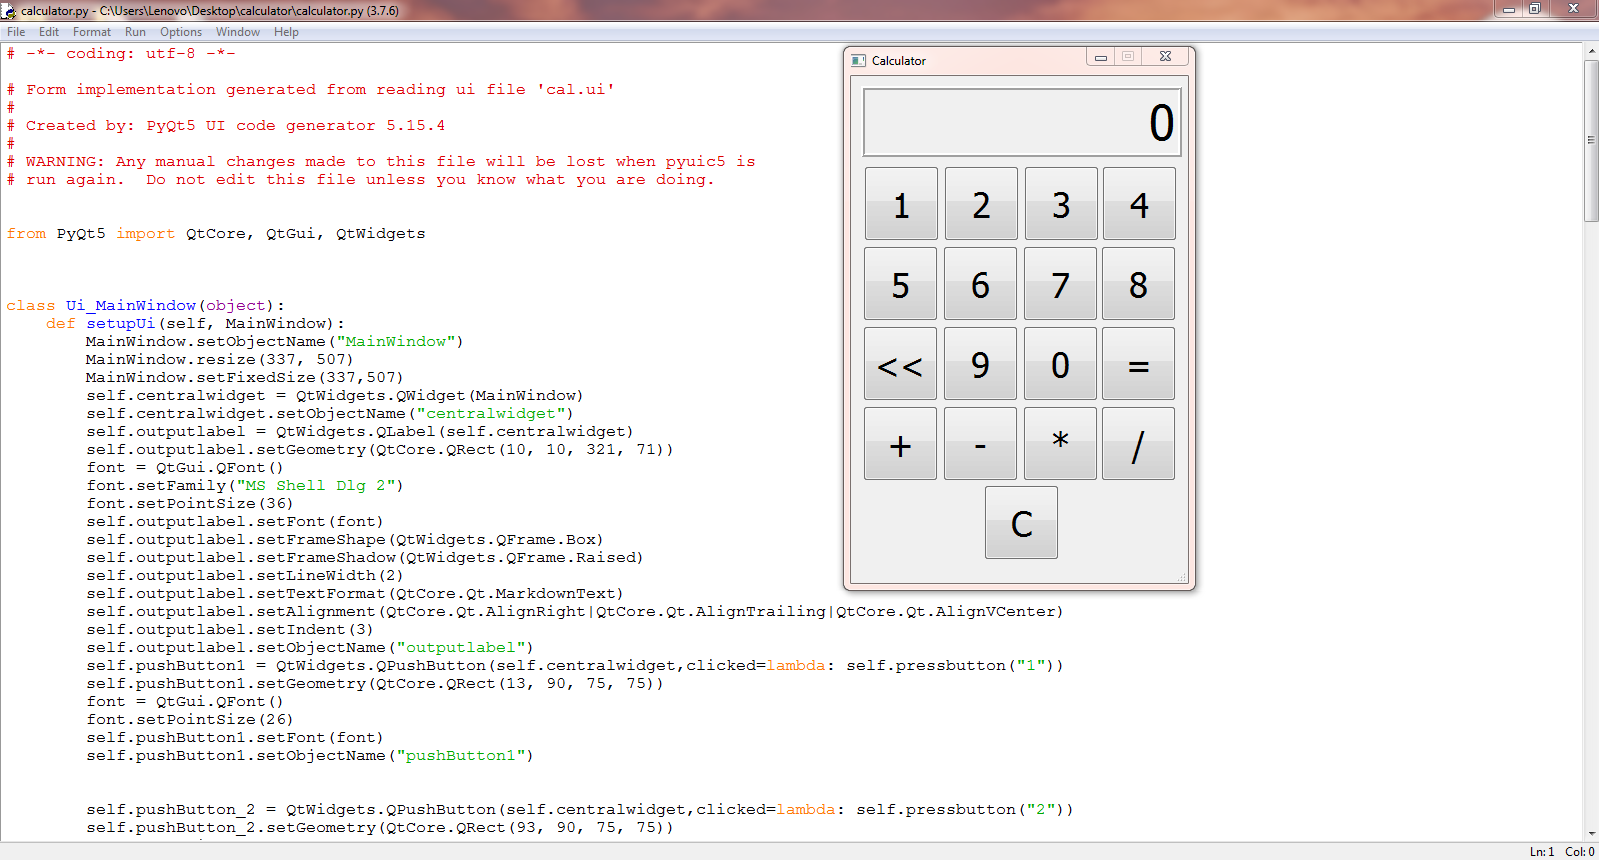Click the multiply * button
The image size is (1599, 860).
(1061, 444)
